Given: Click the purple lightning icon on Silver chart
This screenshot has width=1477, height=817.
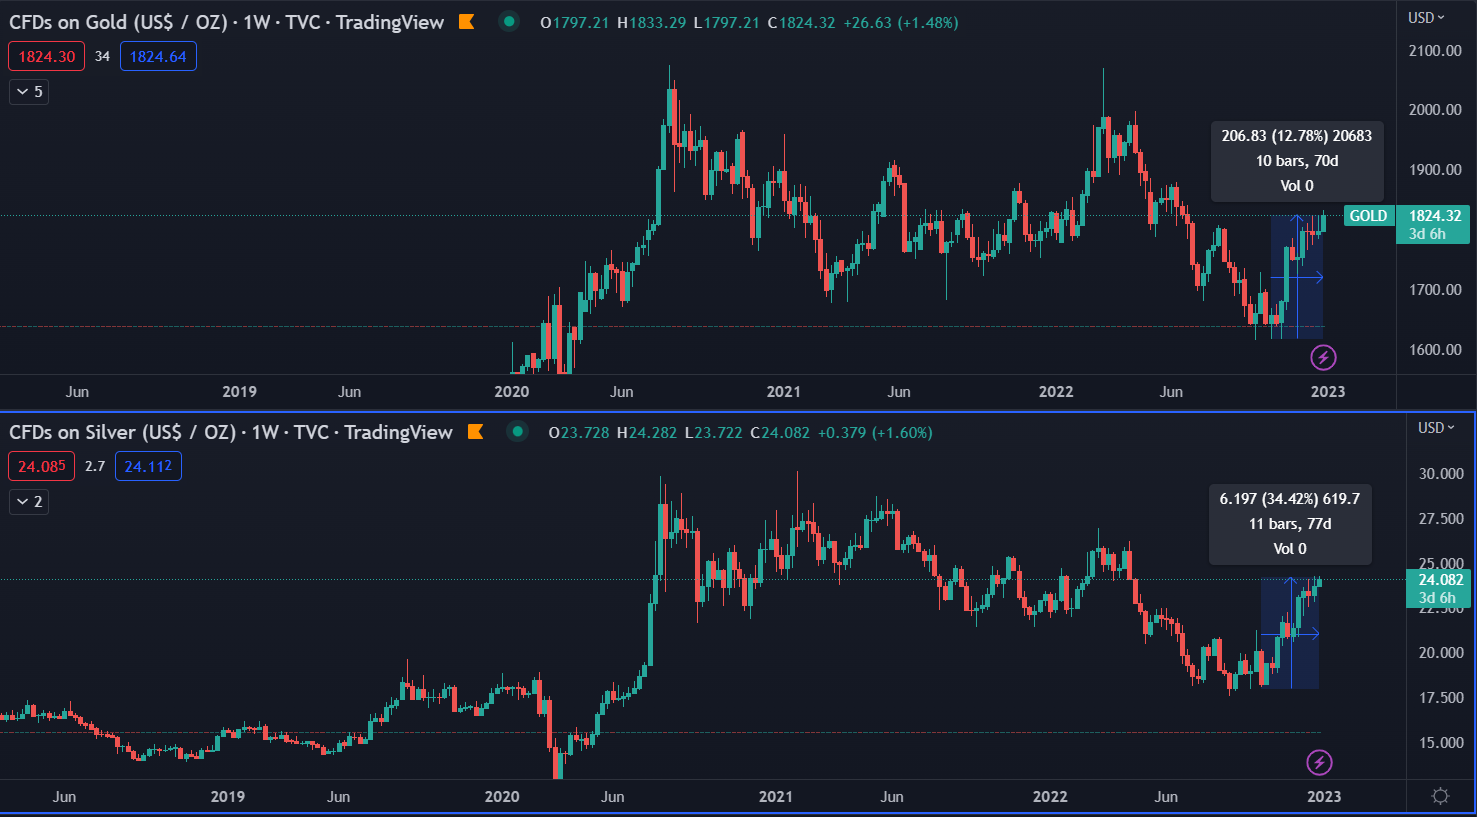Looking at the screenshot, I should [1319, 763].
